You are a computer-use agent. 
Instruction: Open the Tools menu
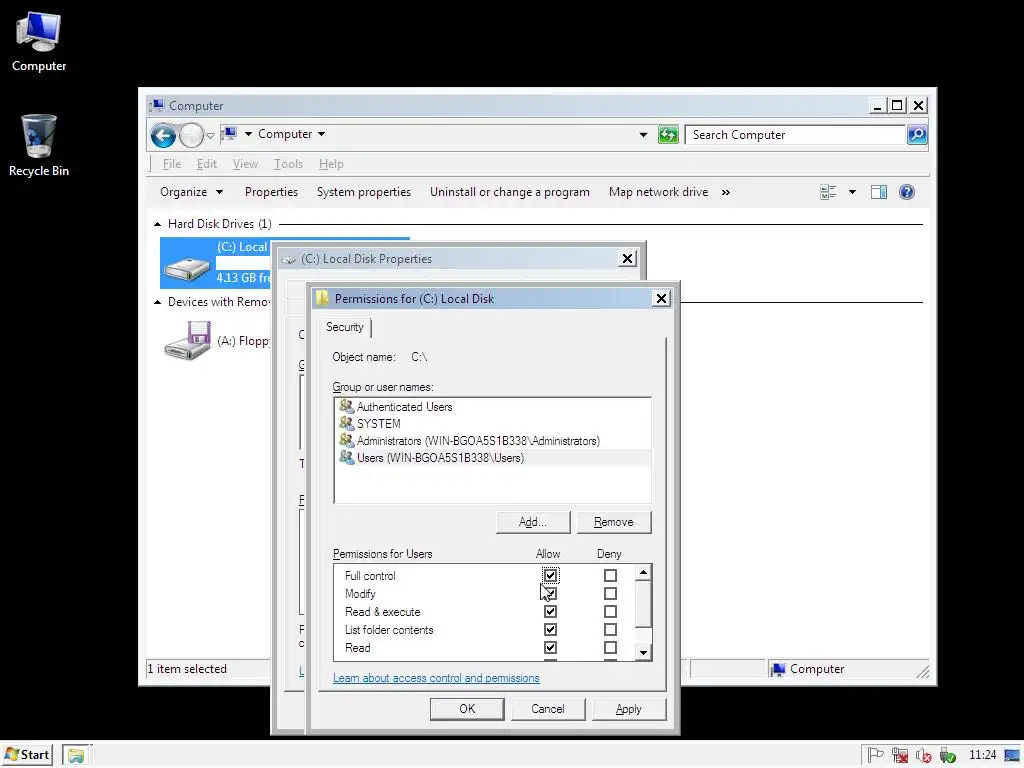[x=288, y=164]
